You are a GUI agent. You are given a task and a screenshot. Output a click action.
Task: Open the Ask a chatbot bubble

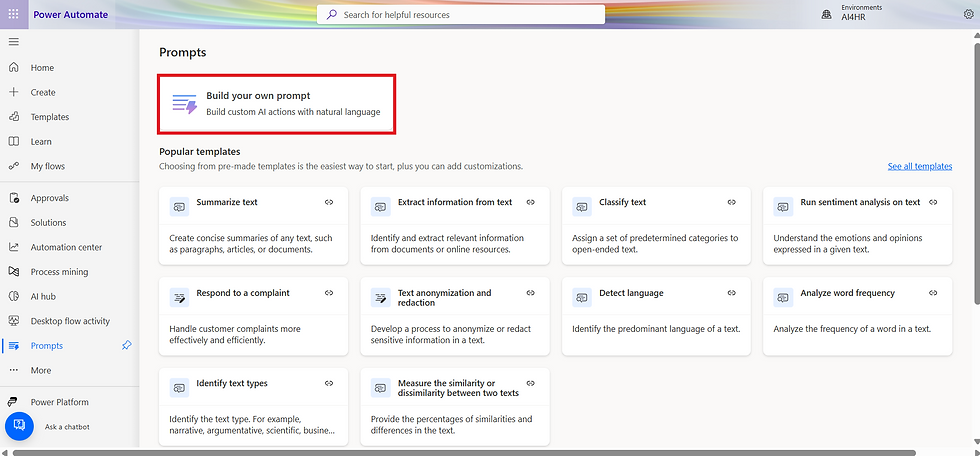pyautogui.click(x=19, y=425)
